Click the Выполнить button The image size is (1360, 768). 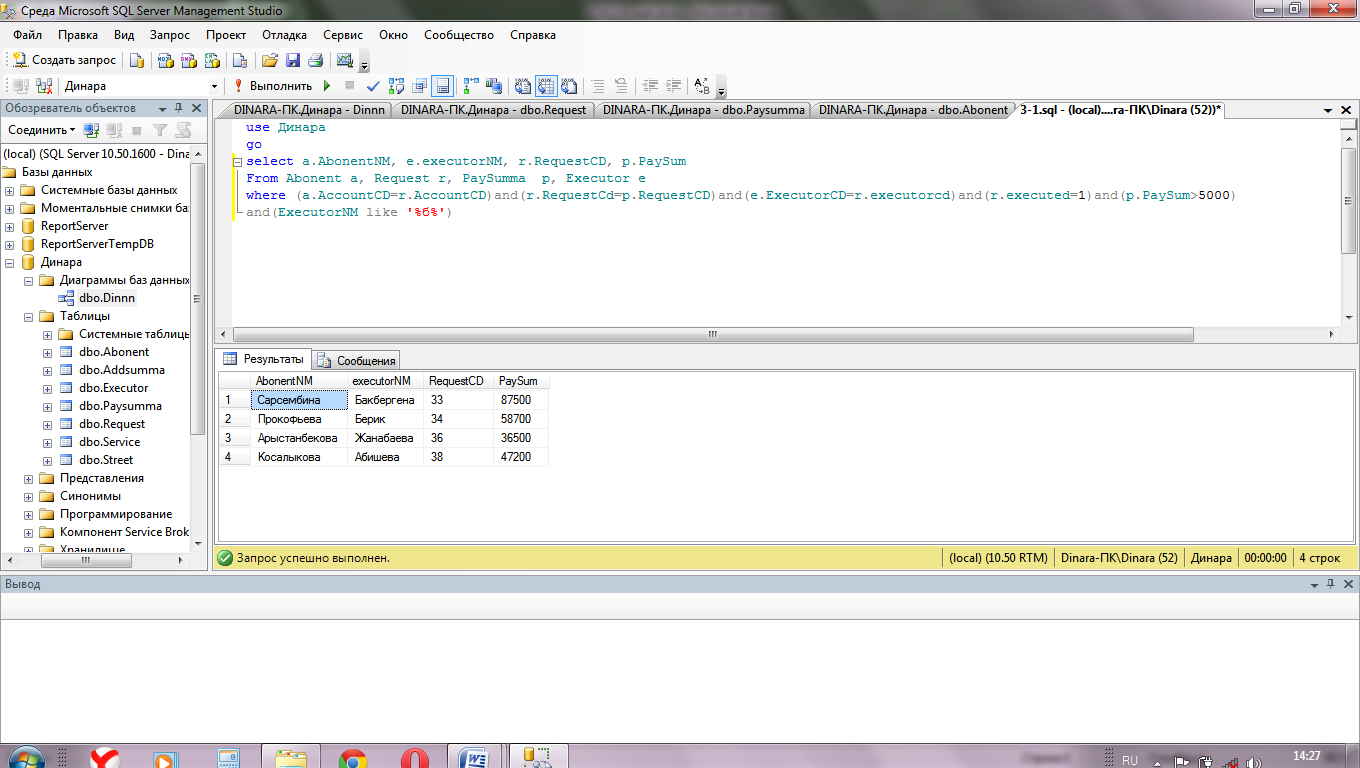(273, 86)
